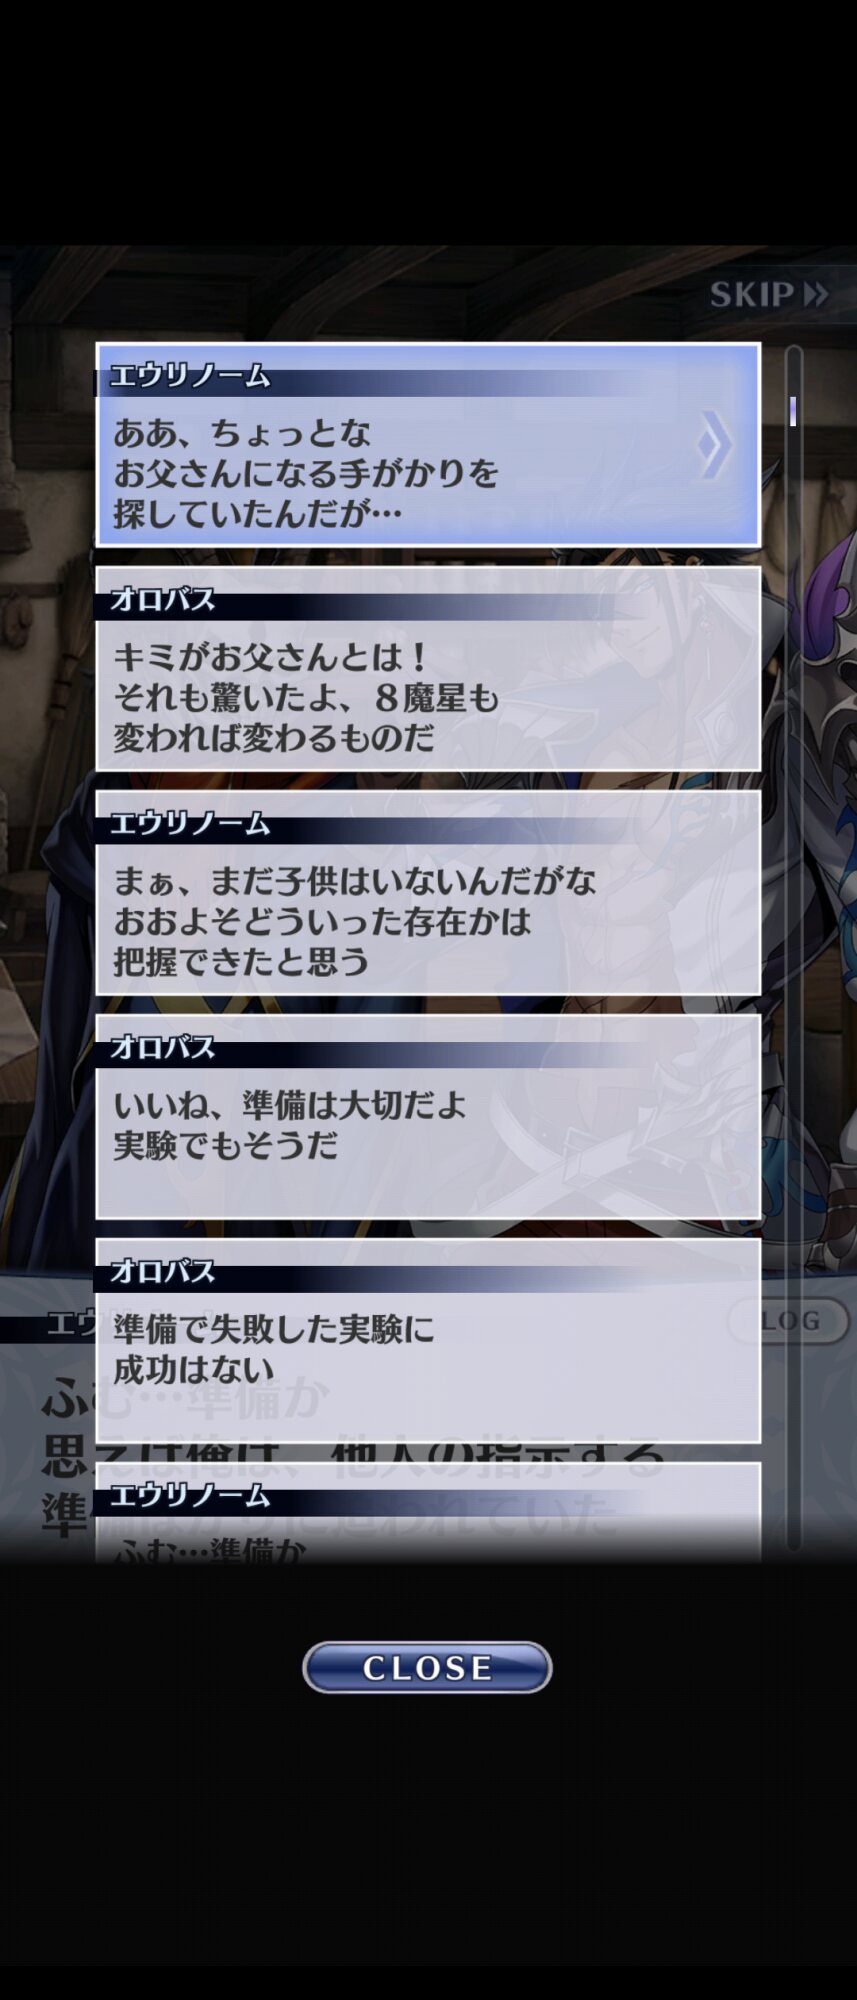Screen dimensions: 857x2000
Task: Close the dialogue log with CLOSE button
Action: pyautogui.click(x=427, y=1667)
